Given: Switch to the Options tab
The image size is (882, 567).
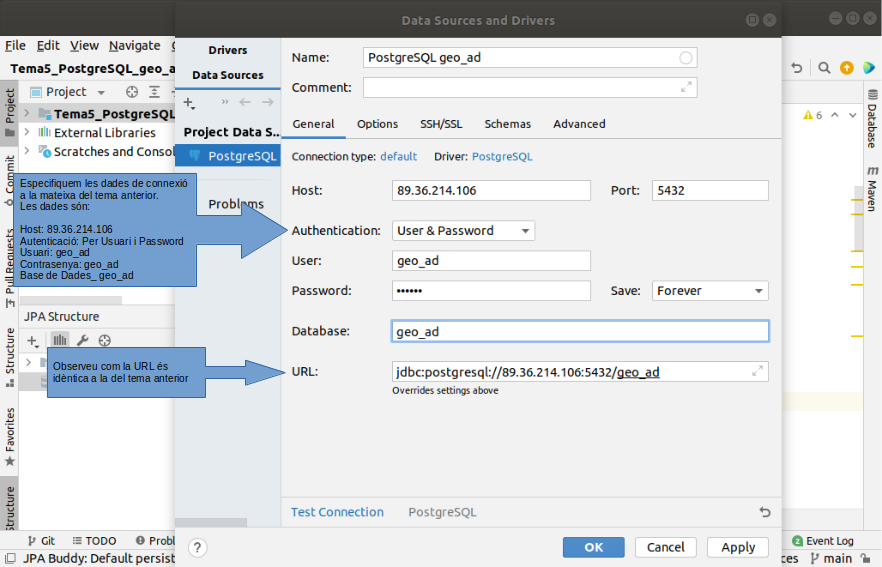Looking at the screenshot, I should coord(377,124).
